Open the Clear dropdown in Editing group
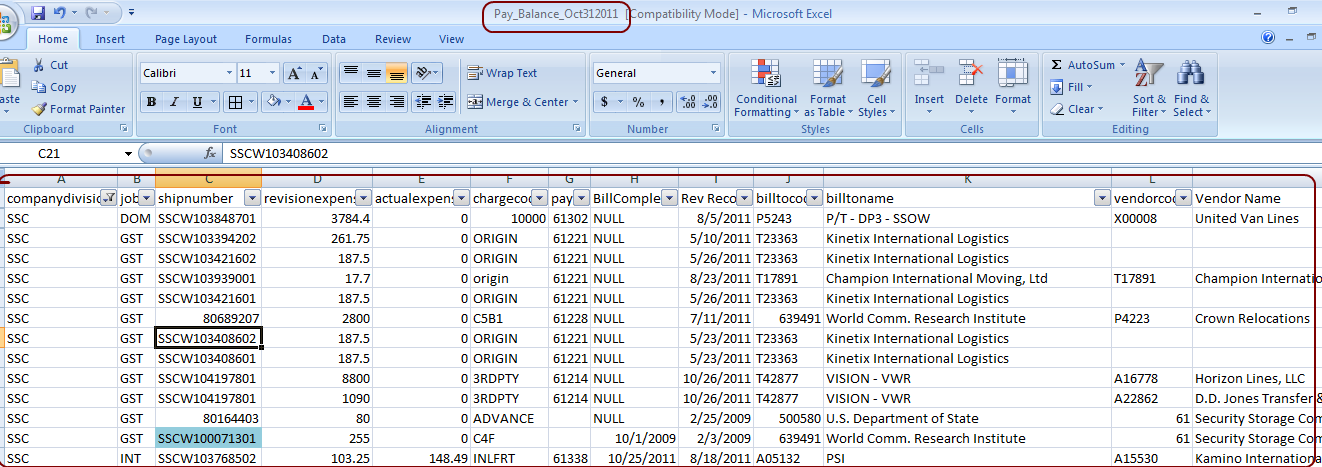 pyautogui.click(x=1076, y=109)
